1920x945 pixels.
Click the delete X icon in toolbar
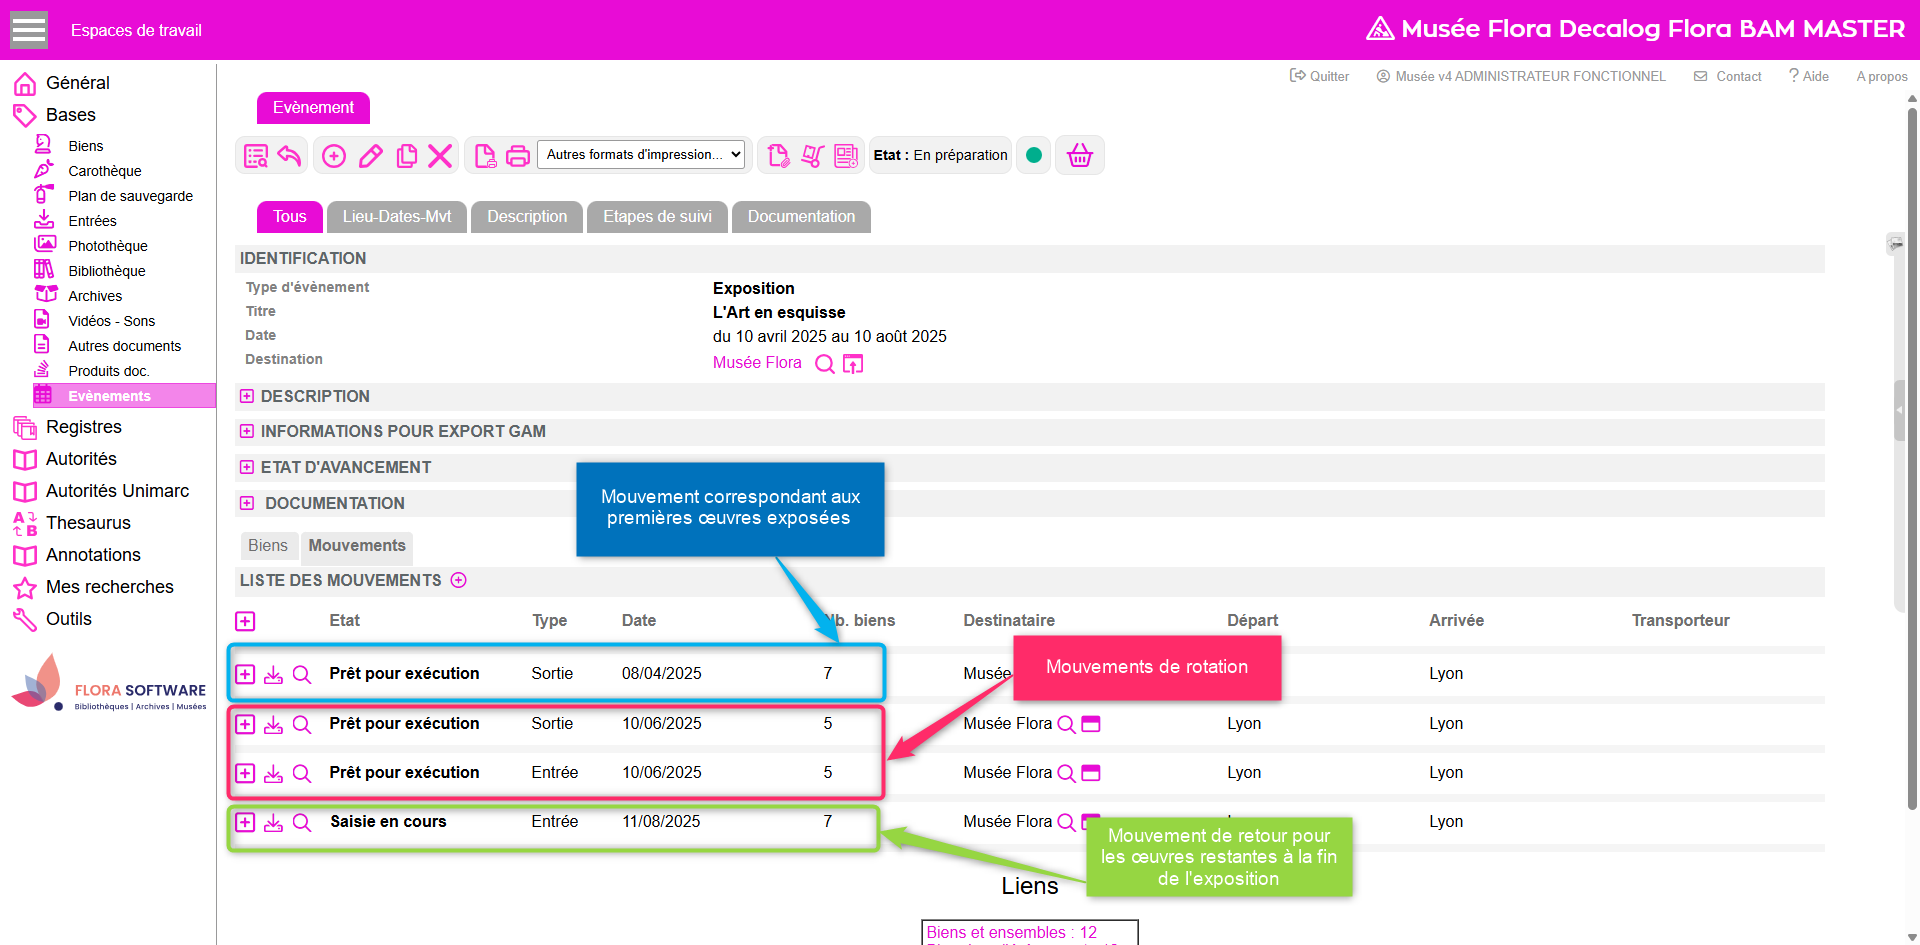440,156
